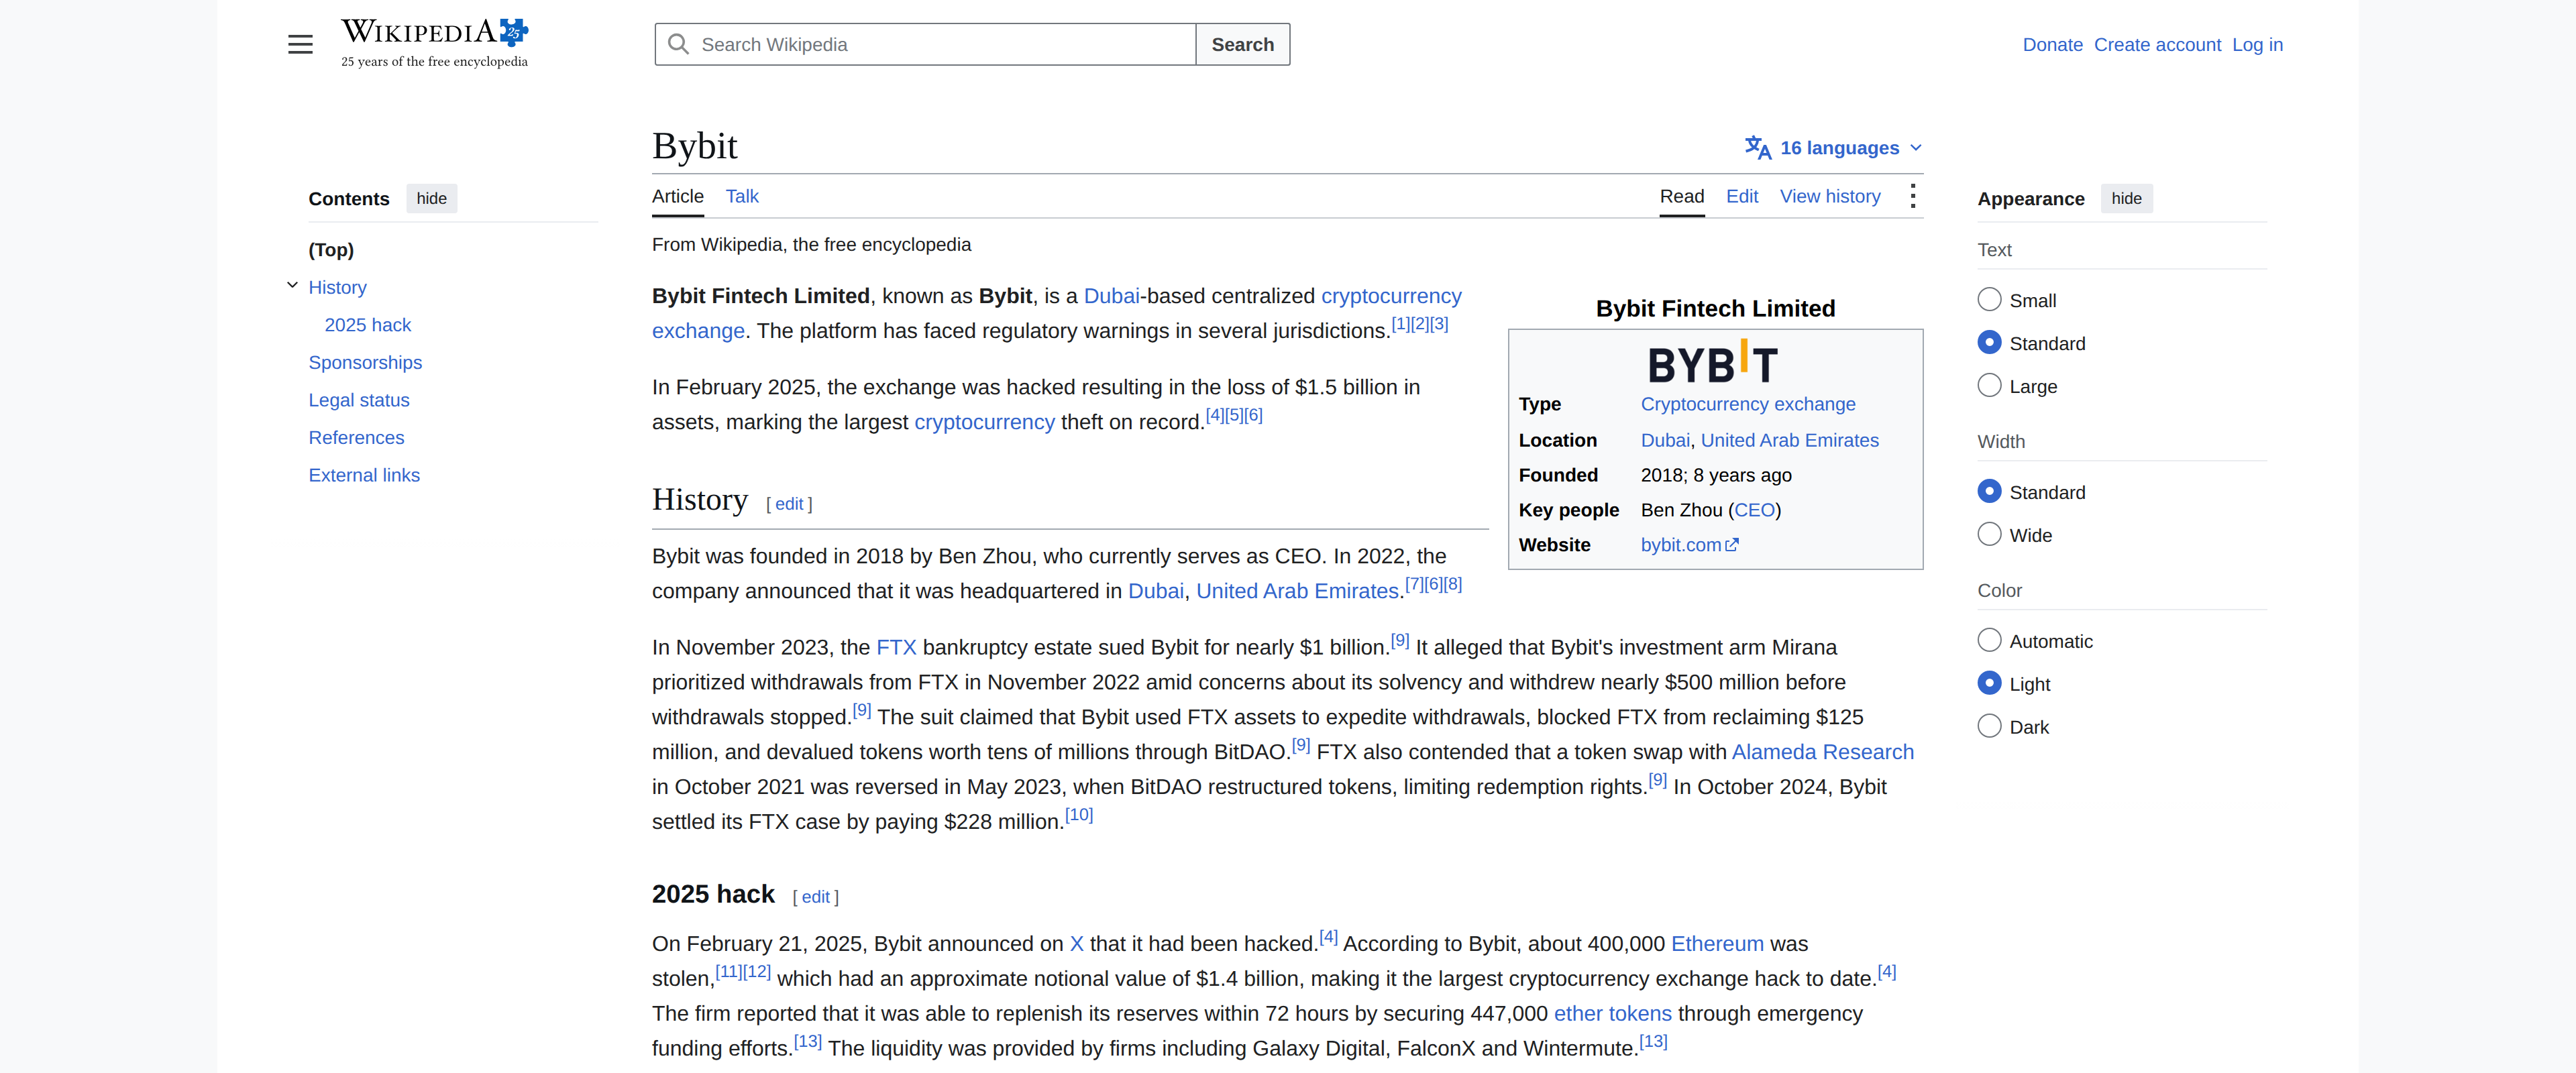Select Automatic color mode

tap(1989, 641)
